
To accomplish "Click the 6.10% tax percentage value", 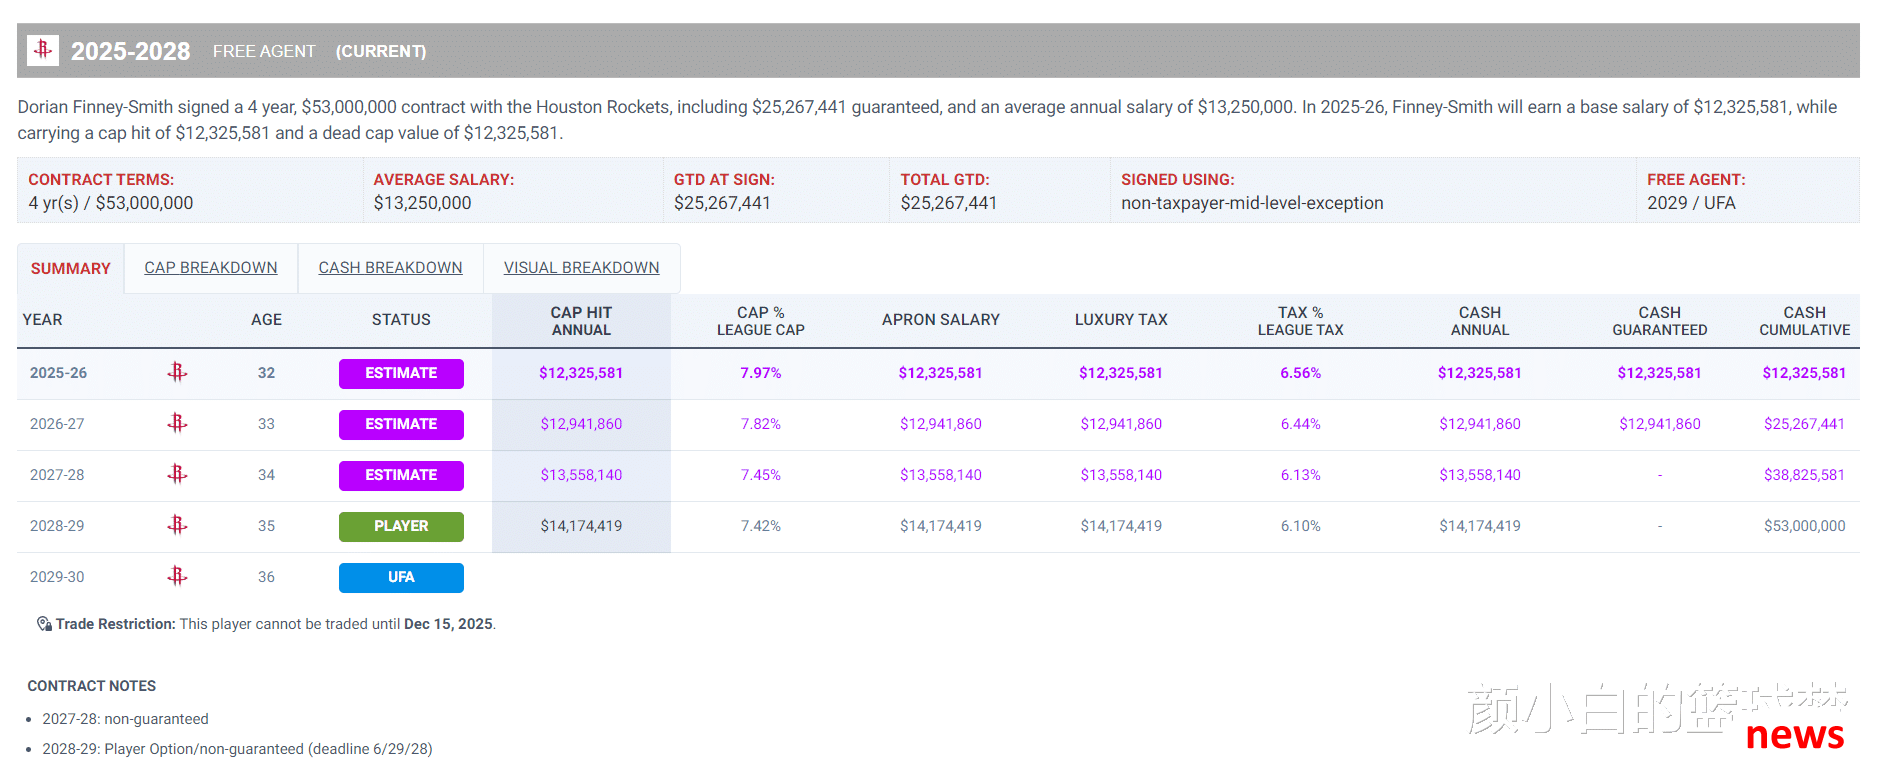I will click(x=1301, y=526).
